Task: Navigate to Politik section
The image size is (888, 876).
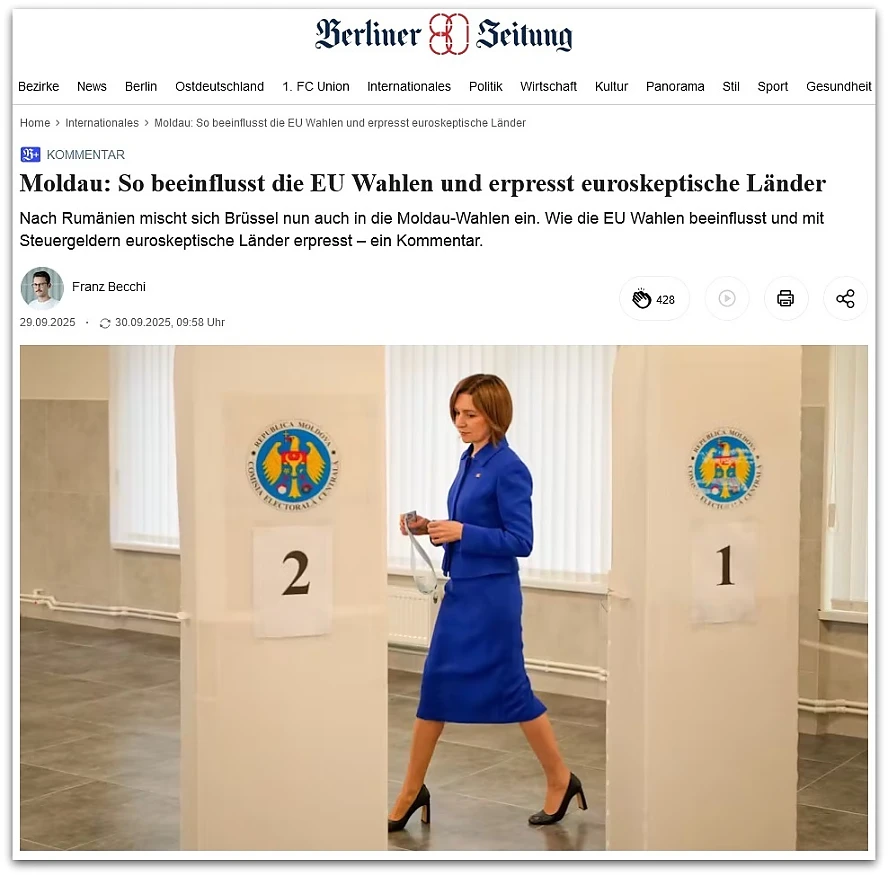Action: 485,87
